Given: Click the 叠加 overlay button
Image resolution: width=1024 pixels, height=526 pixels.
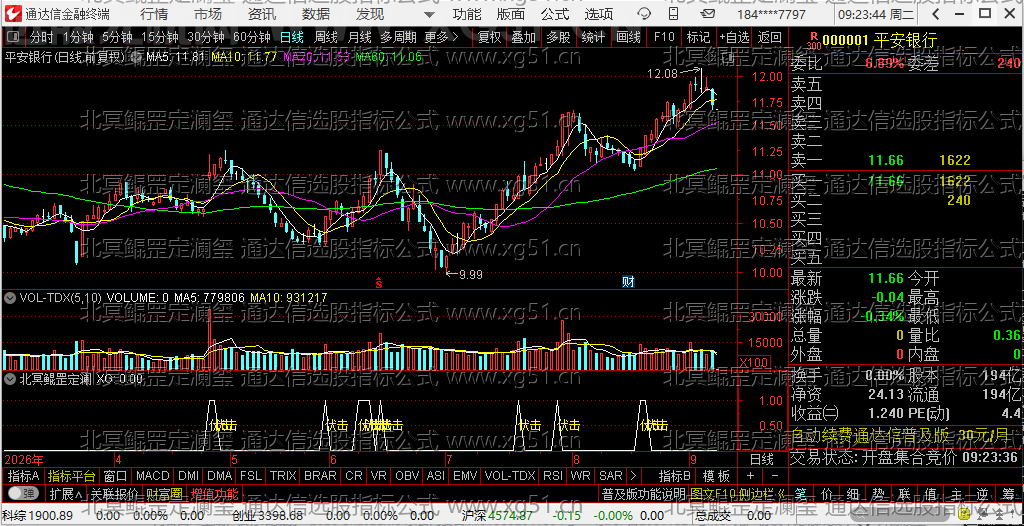Looking at the screenshot, I should [524, 37].
